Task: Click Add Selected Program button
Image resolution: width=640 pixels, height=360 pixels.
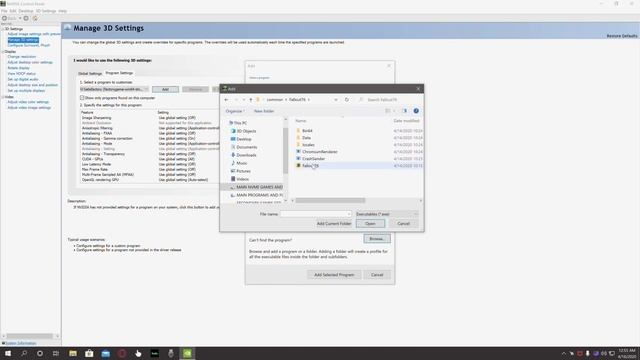Action: click(x=334, y=275)
